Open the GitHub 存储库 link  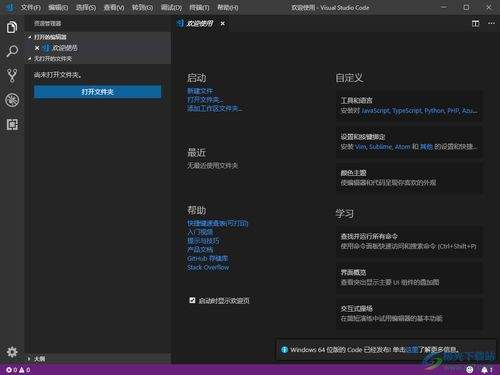[208, 258]
